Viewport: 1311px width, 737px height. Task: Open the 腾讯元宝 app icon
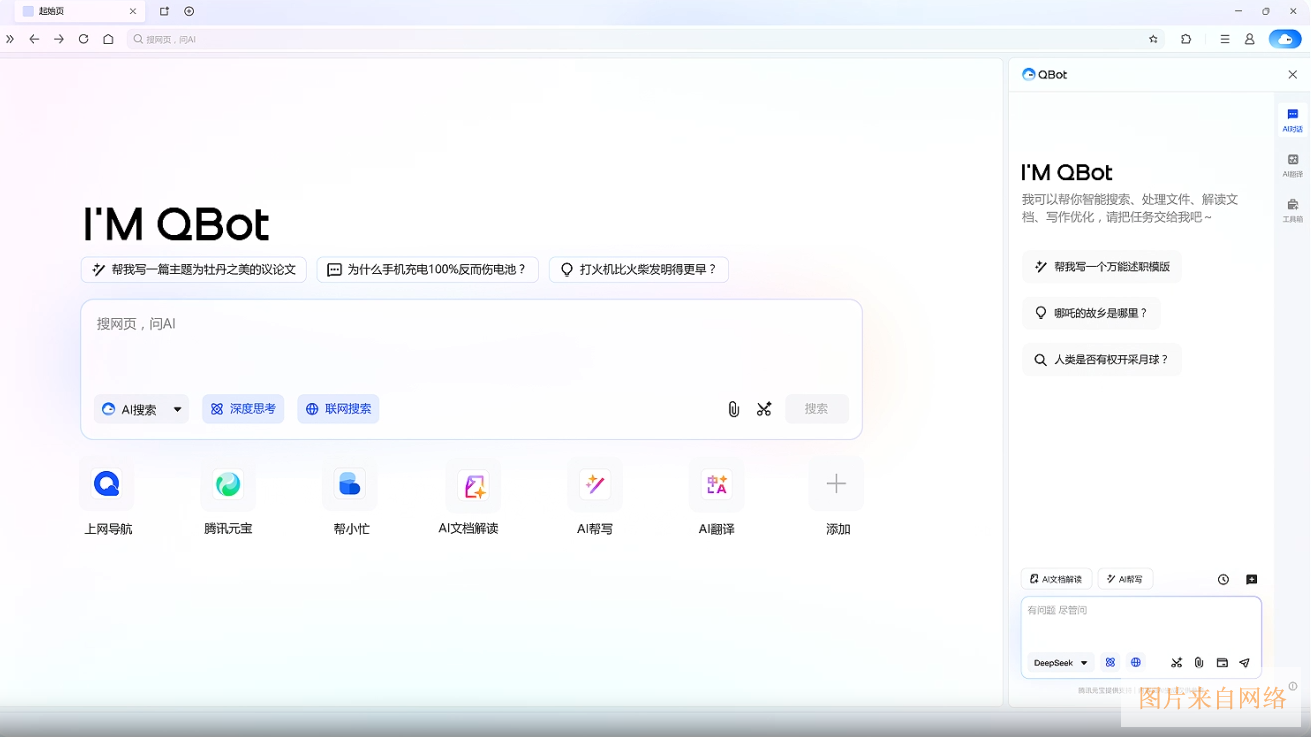[227, 484]
